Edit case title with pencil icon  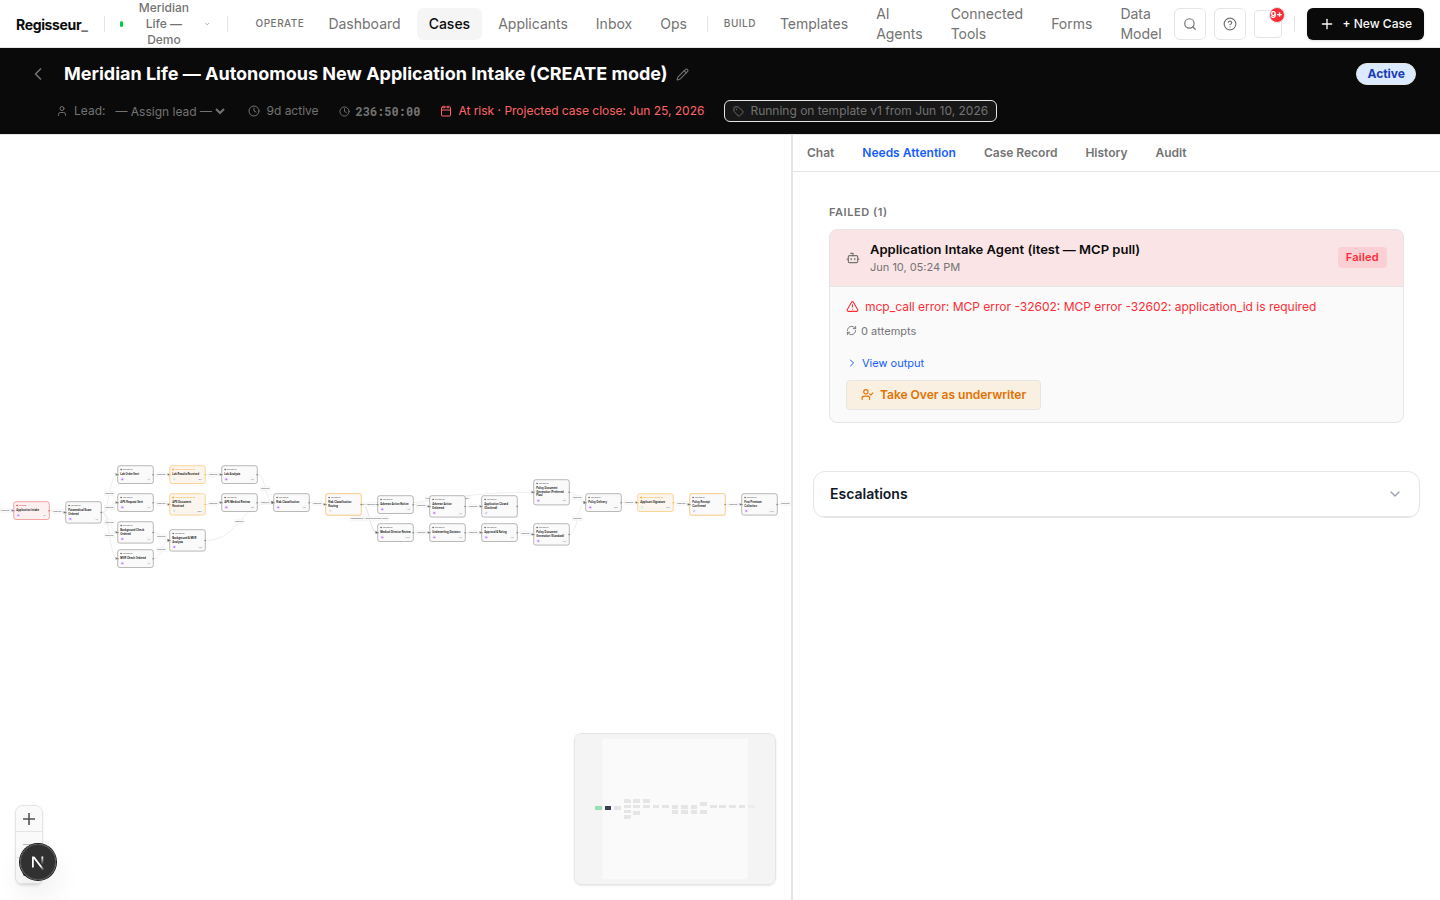[x=683, y=74]
